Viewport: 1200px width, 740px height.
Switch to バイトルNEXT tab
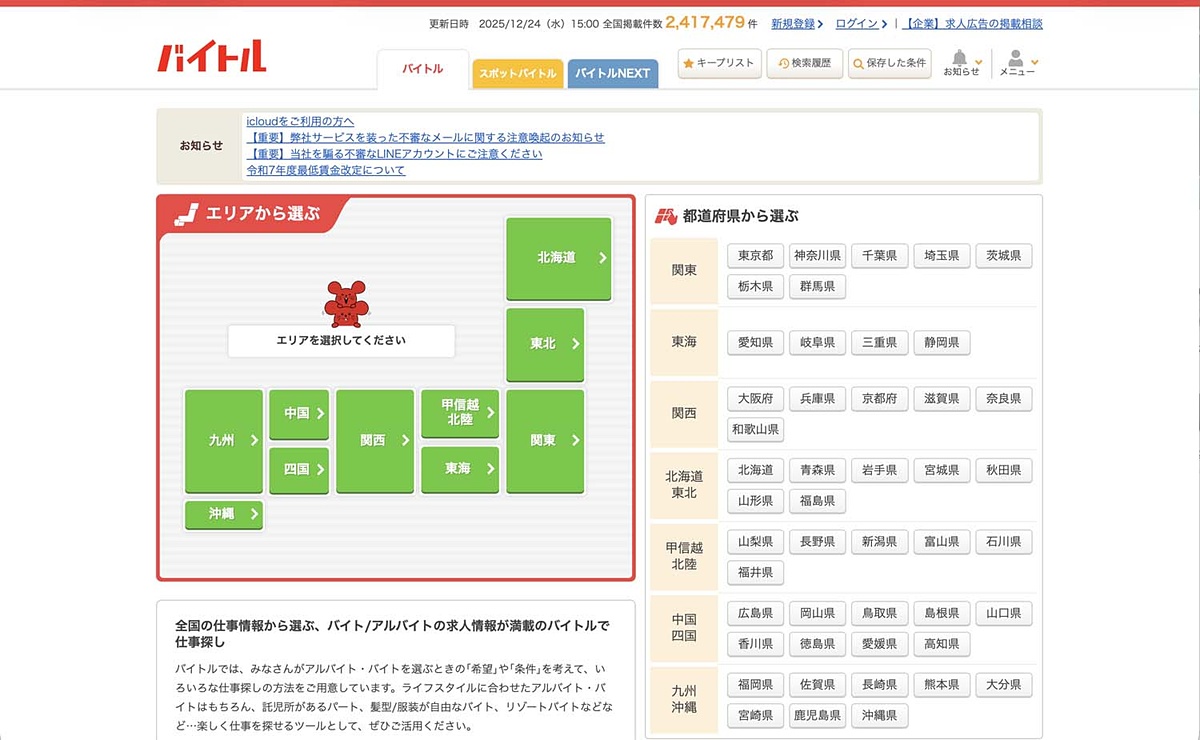click(612, 73)
